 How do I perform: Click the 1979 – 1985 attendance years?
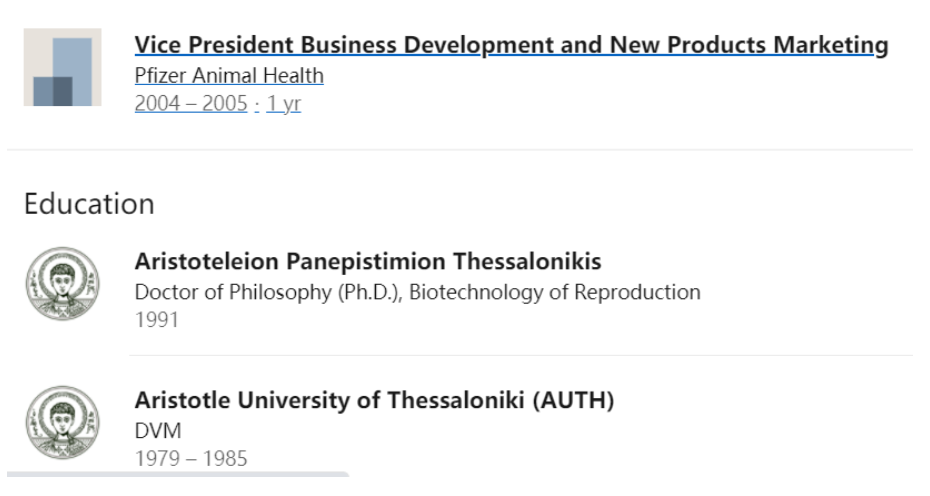pyautogui.click(x=191, y=458)
